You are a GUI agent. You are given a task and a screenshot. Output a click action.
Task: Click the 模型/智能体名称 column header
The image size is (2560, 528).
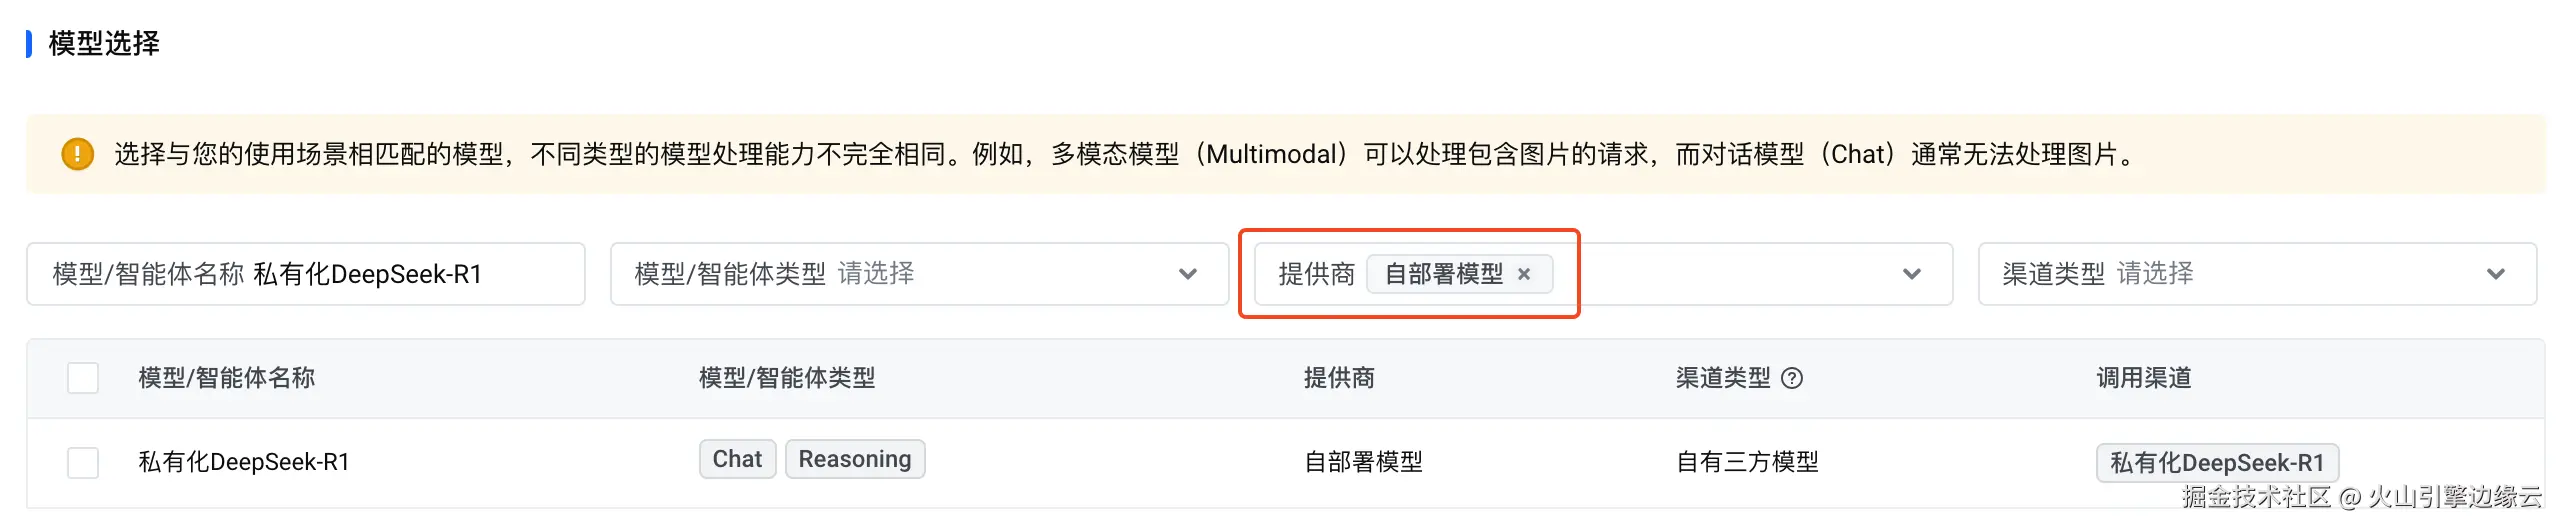point(227,378)
